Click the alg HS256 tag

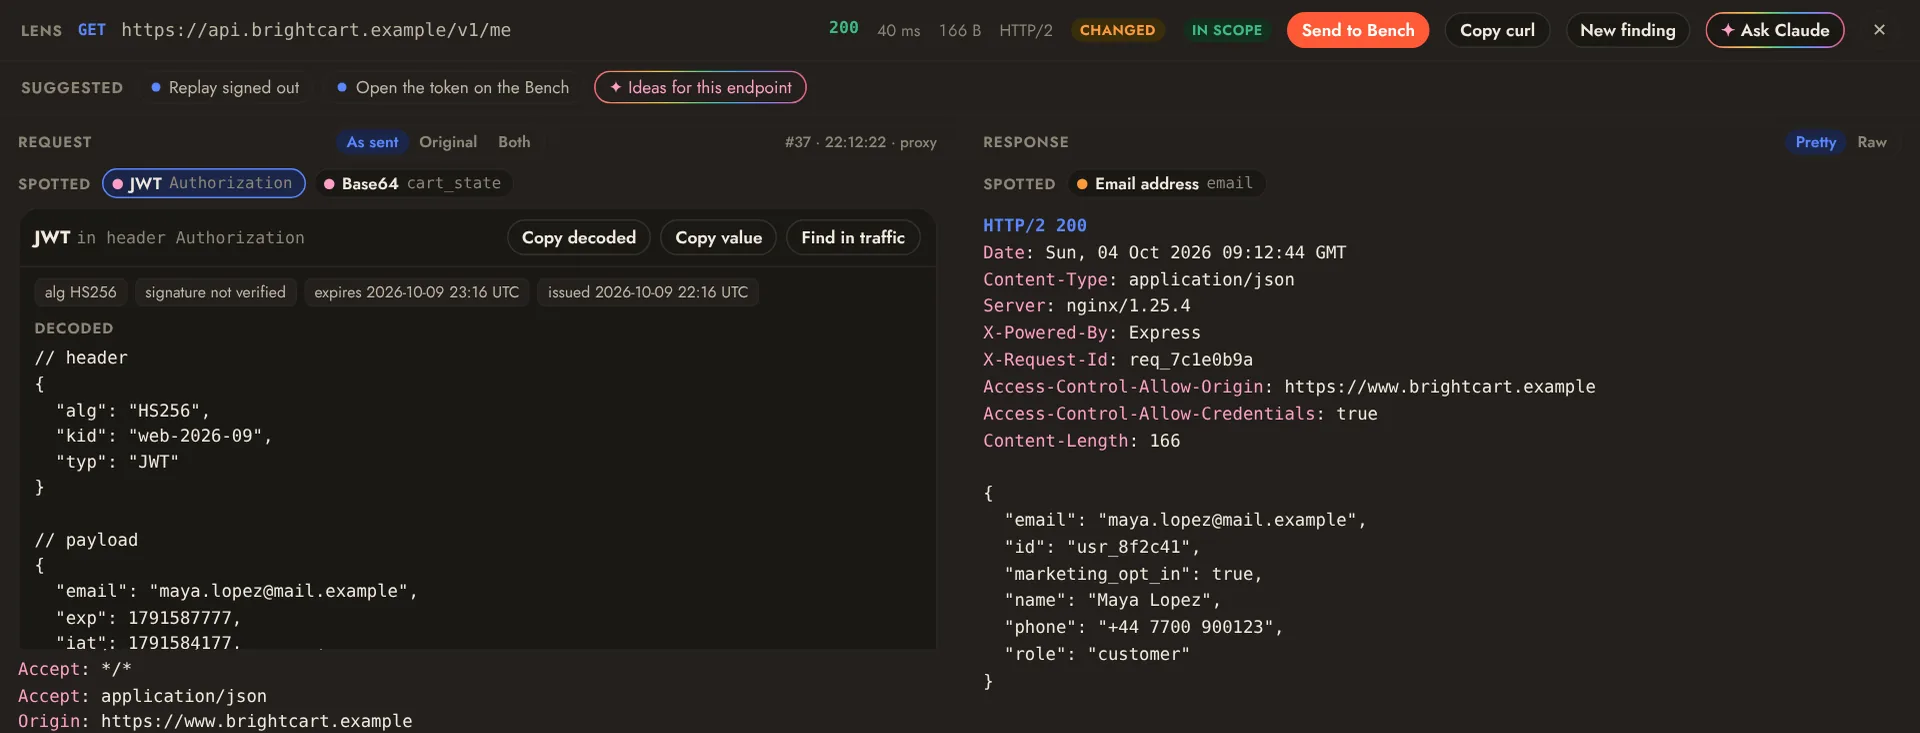[80, 292]
